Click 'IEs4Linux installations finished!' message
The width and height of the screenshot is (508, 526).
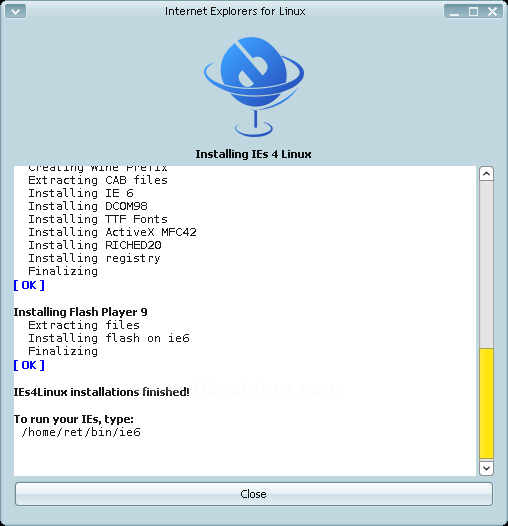click(x=102, y=392)
